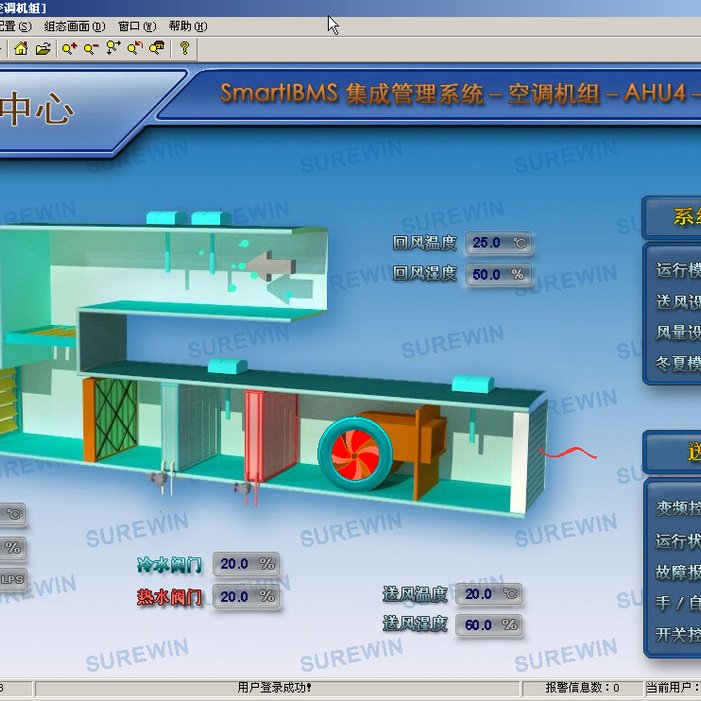Click the LPS value field on the left edge
The image size is (701, 701).
(13, 580)
